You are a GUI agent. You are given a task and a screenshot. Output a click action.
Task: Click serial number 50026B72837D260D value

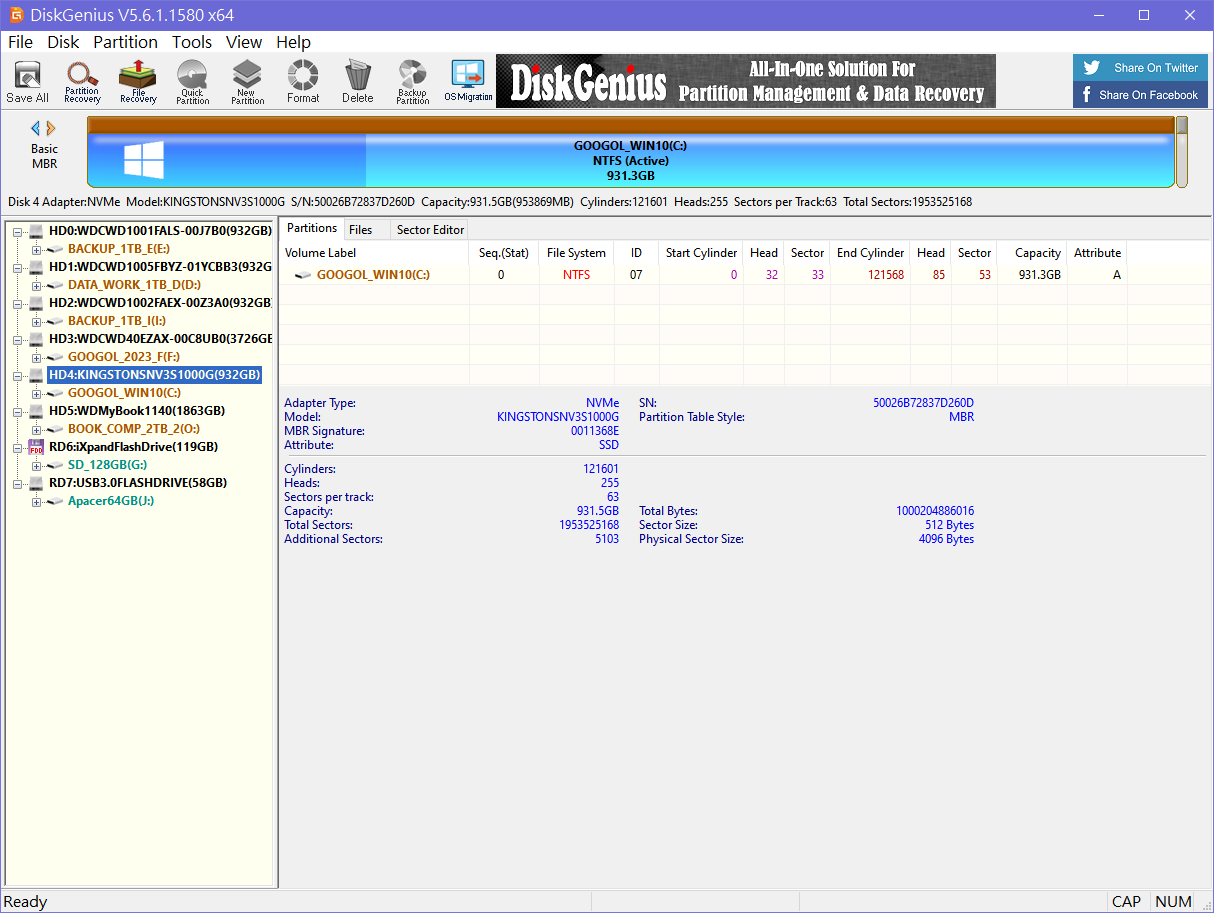pos(923,403)
